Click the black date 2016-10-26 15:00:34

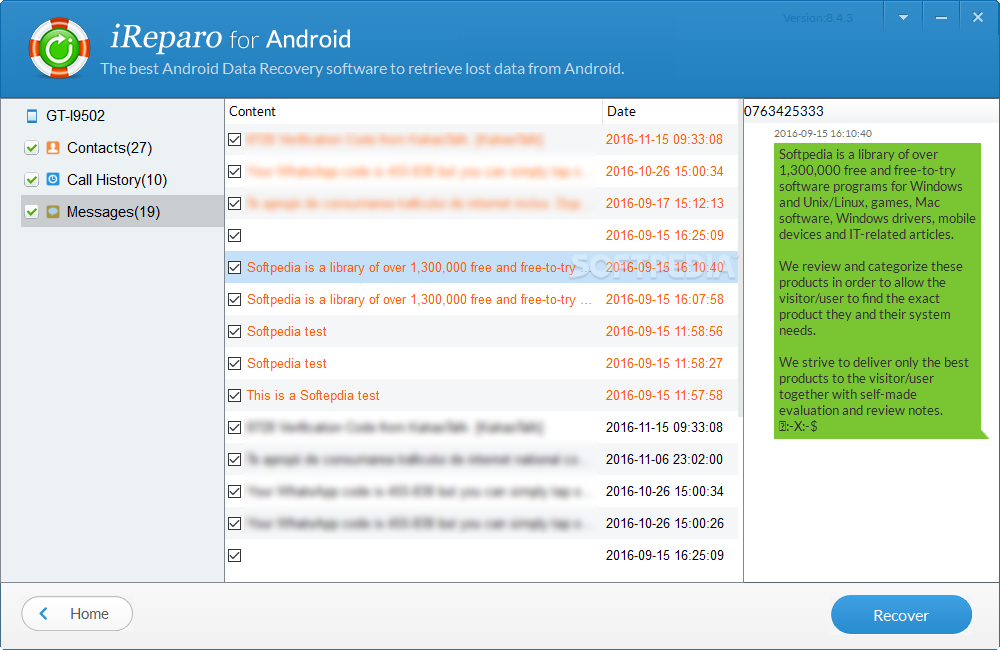[x=665, y=491]
